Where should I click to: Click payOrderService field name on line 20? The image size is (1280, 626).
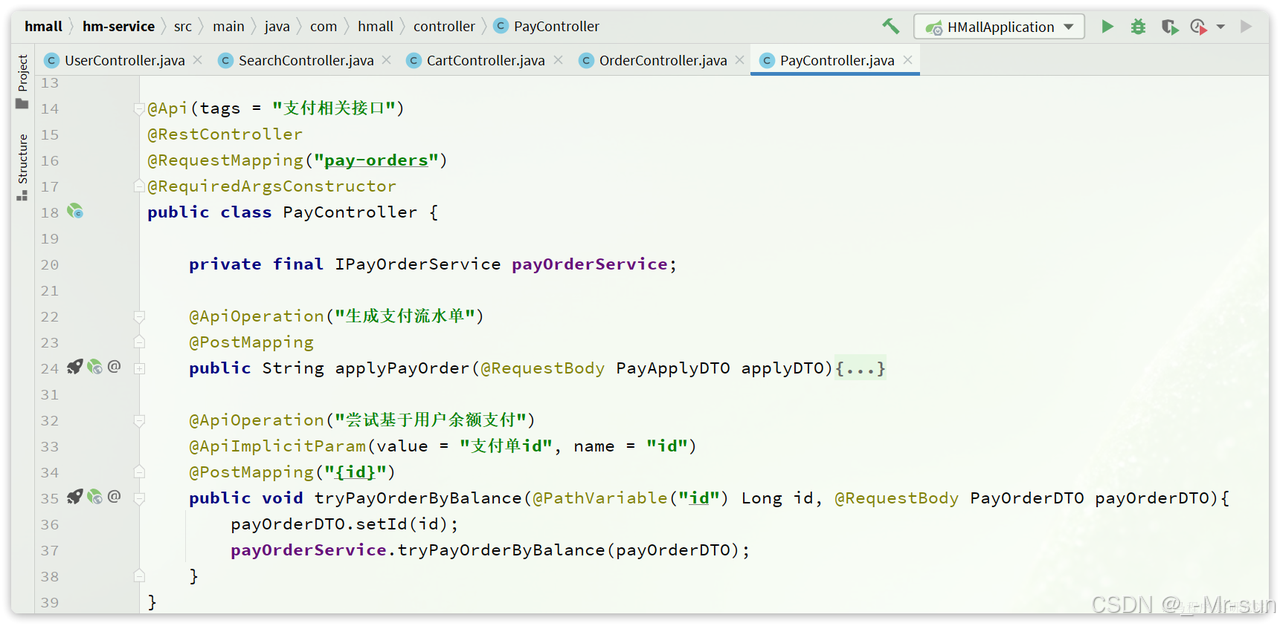pos(590,264)
